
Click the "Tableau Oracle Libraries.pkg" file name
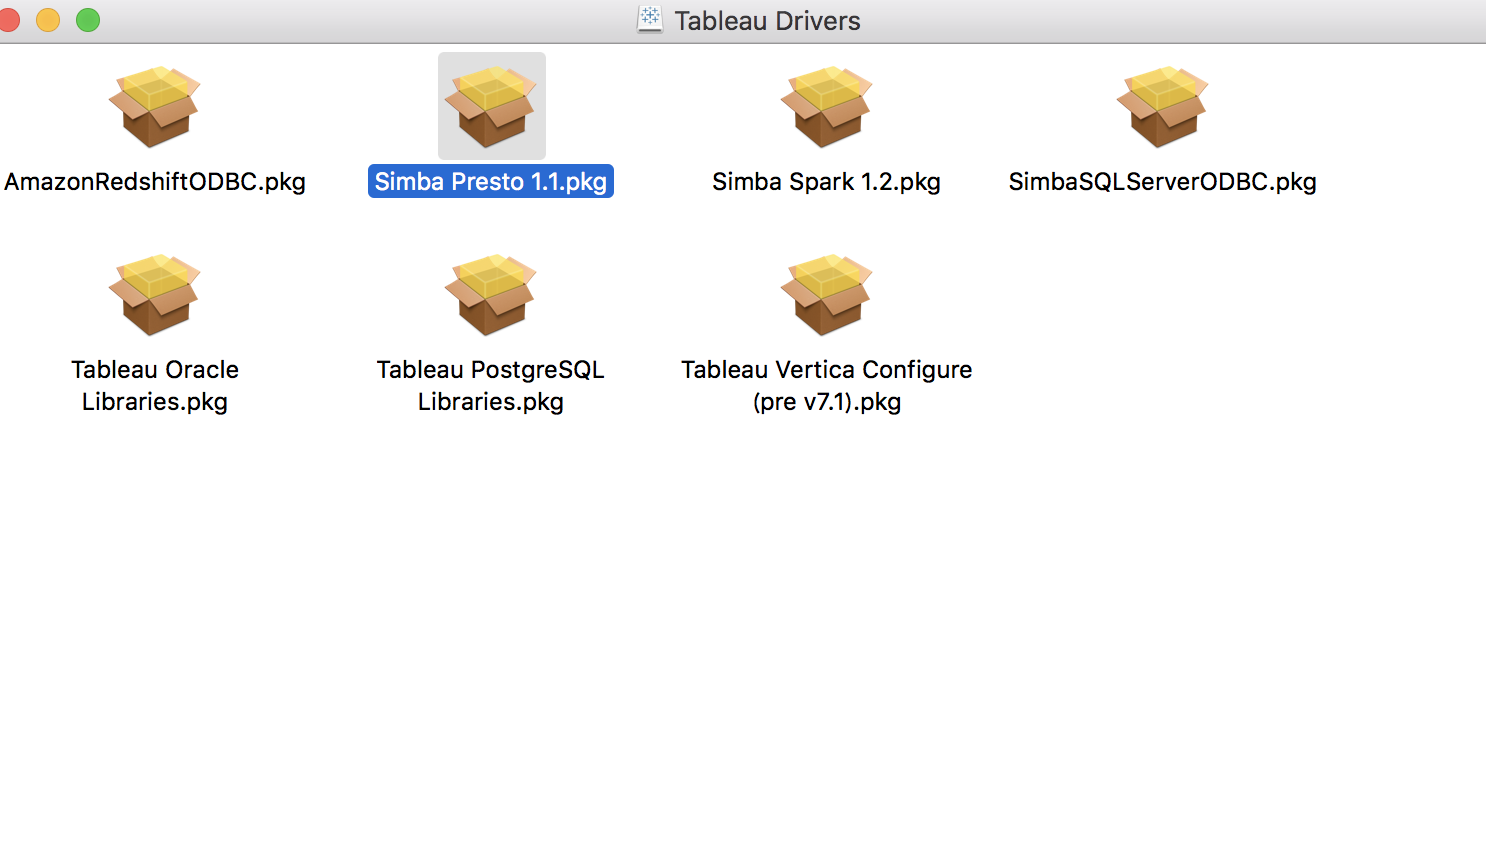point(155,386)
